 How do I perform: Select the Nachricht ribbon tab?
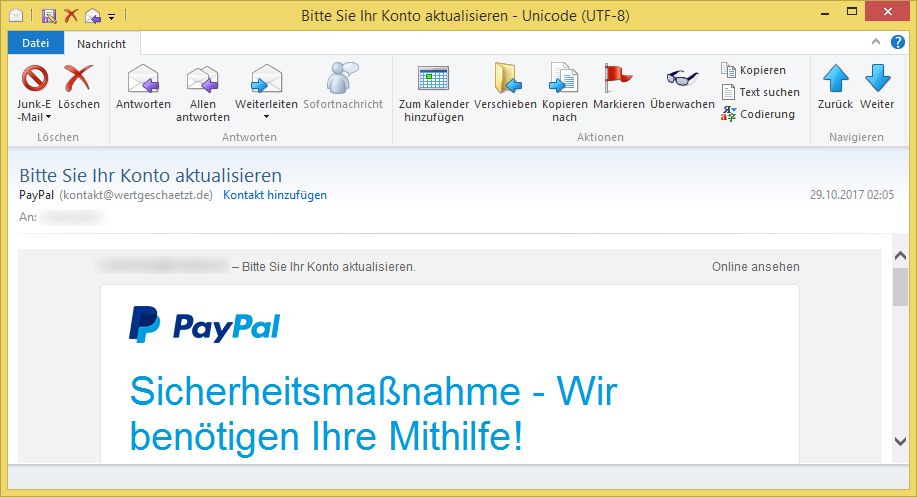coord(101,44)
